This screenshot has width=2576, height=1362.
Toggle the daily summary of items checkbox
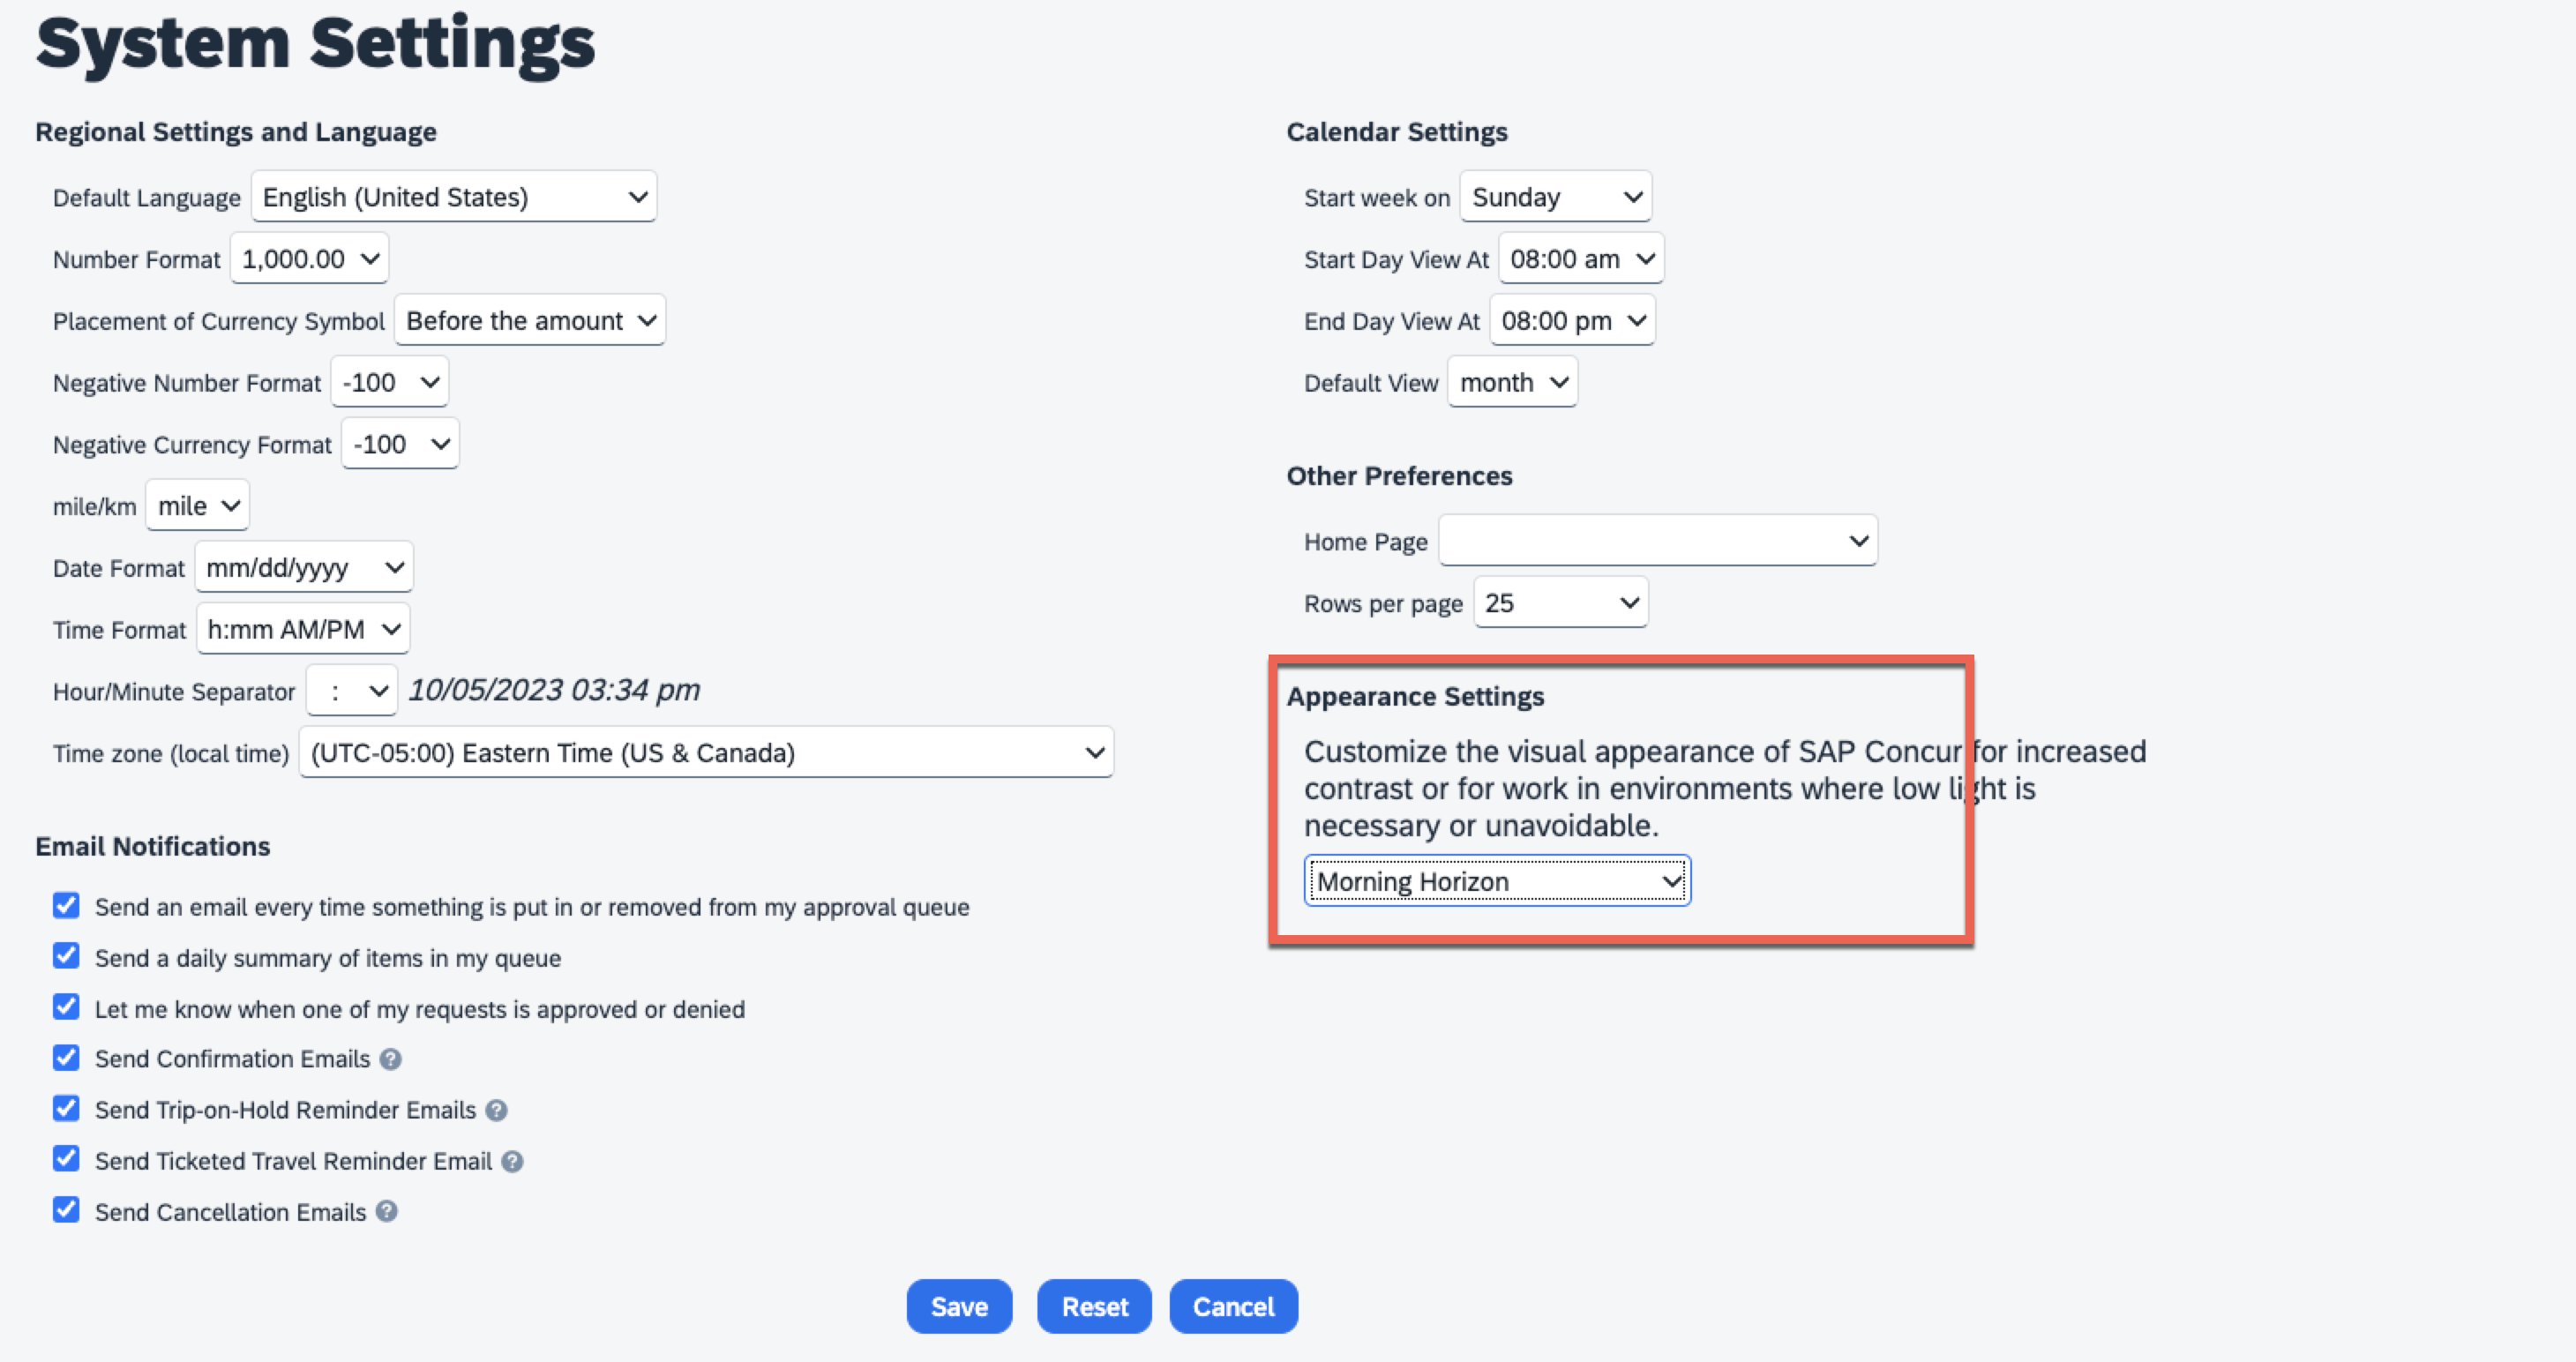coord(66,957)
